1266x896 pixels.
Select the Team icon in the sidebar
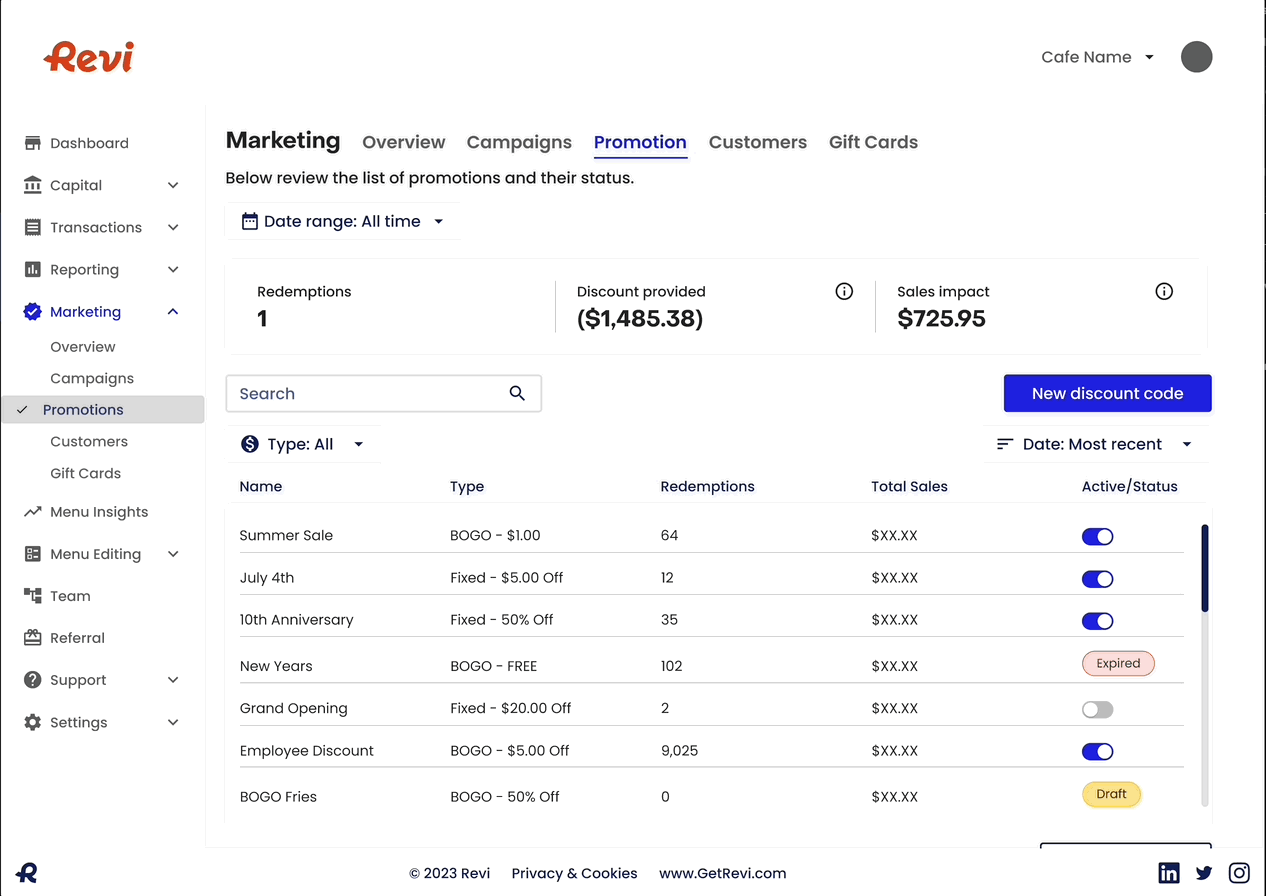pyautogui.click(x=31, y=595)
